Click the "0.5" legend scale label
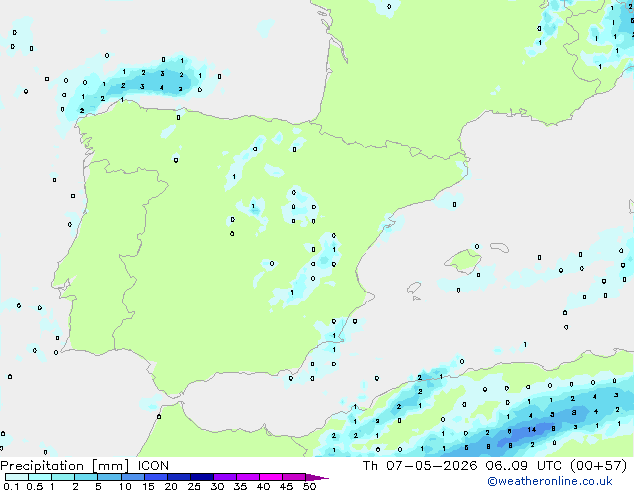 34,486
